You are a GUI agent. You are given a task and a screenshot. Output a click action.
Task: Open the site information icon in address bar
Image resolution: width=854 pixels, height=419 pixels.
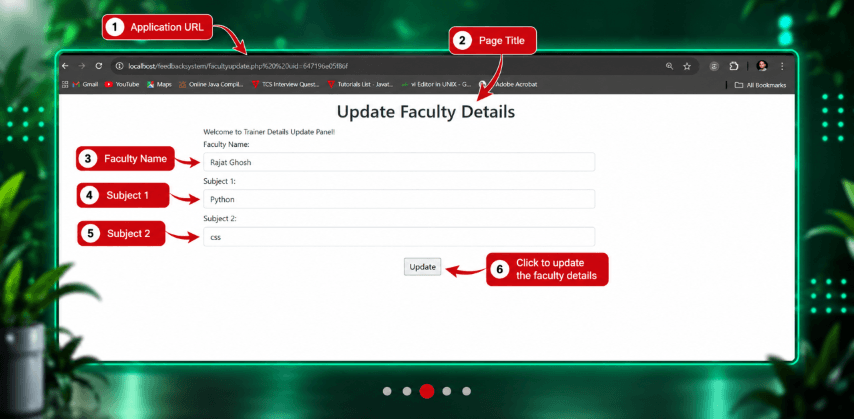pyautogui.click(x=120, y=66)
